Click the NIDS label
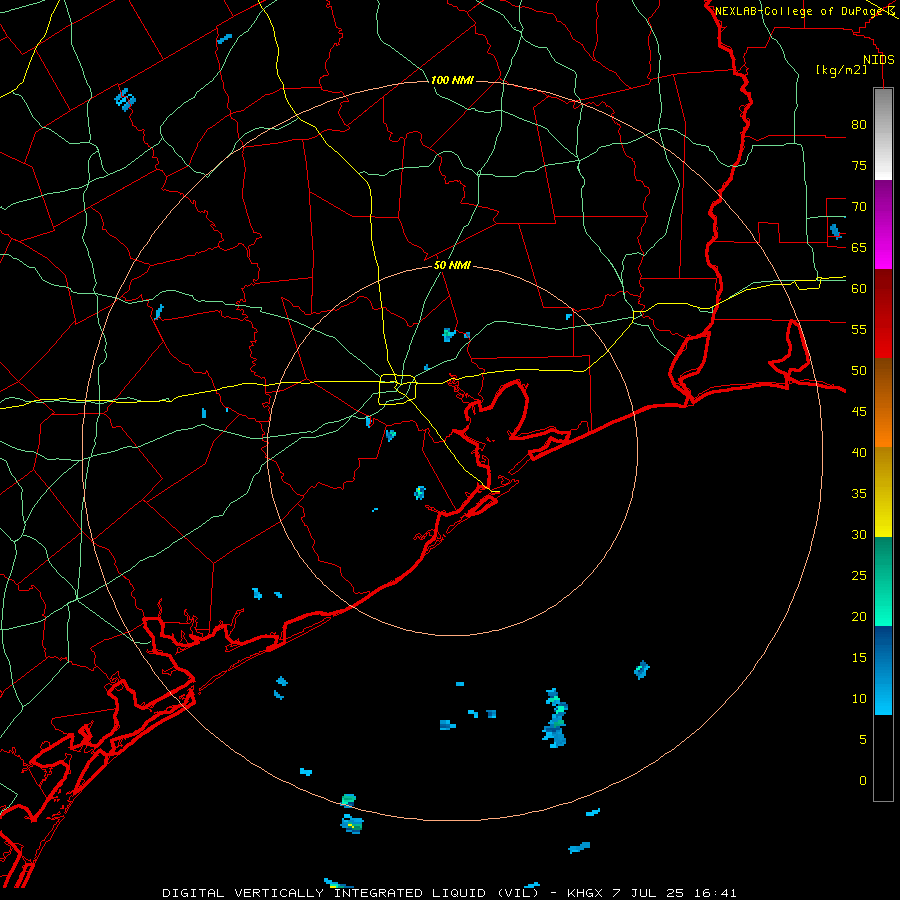900x900 pixels. tap(879, 60)
